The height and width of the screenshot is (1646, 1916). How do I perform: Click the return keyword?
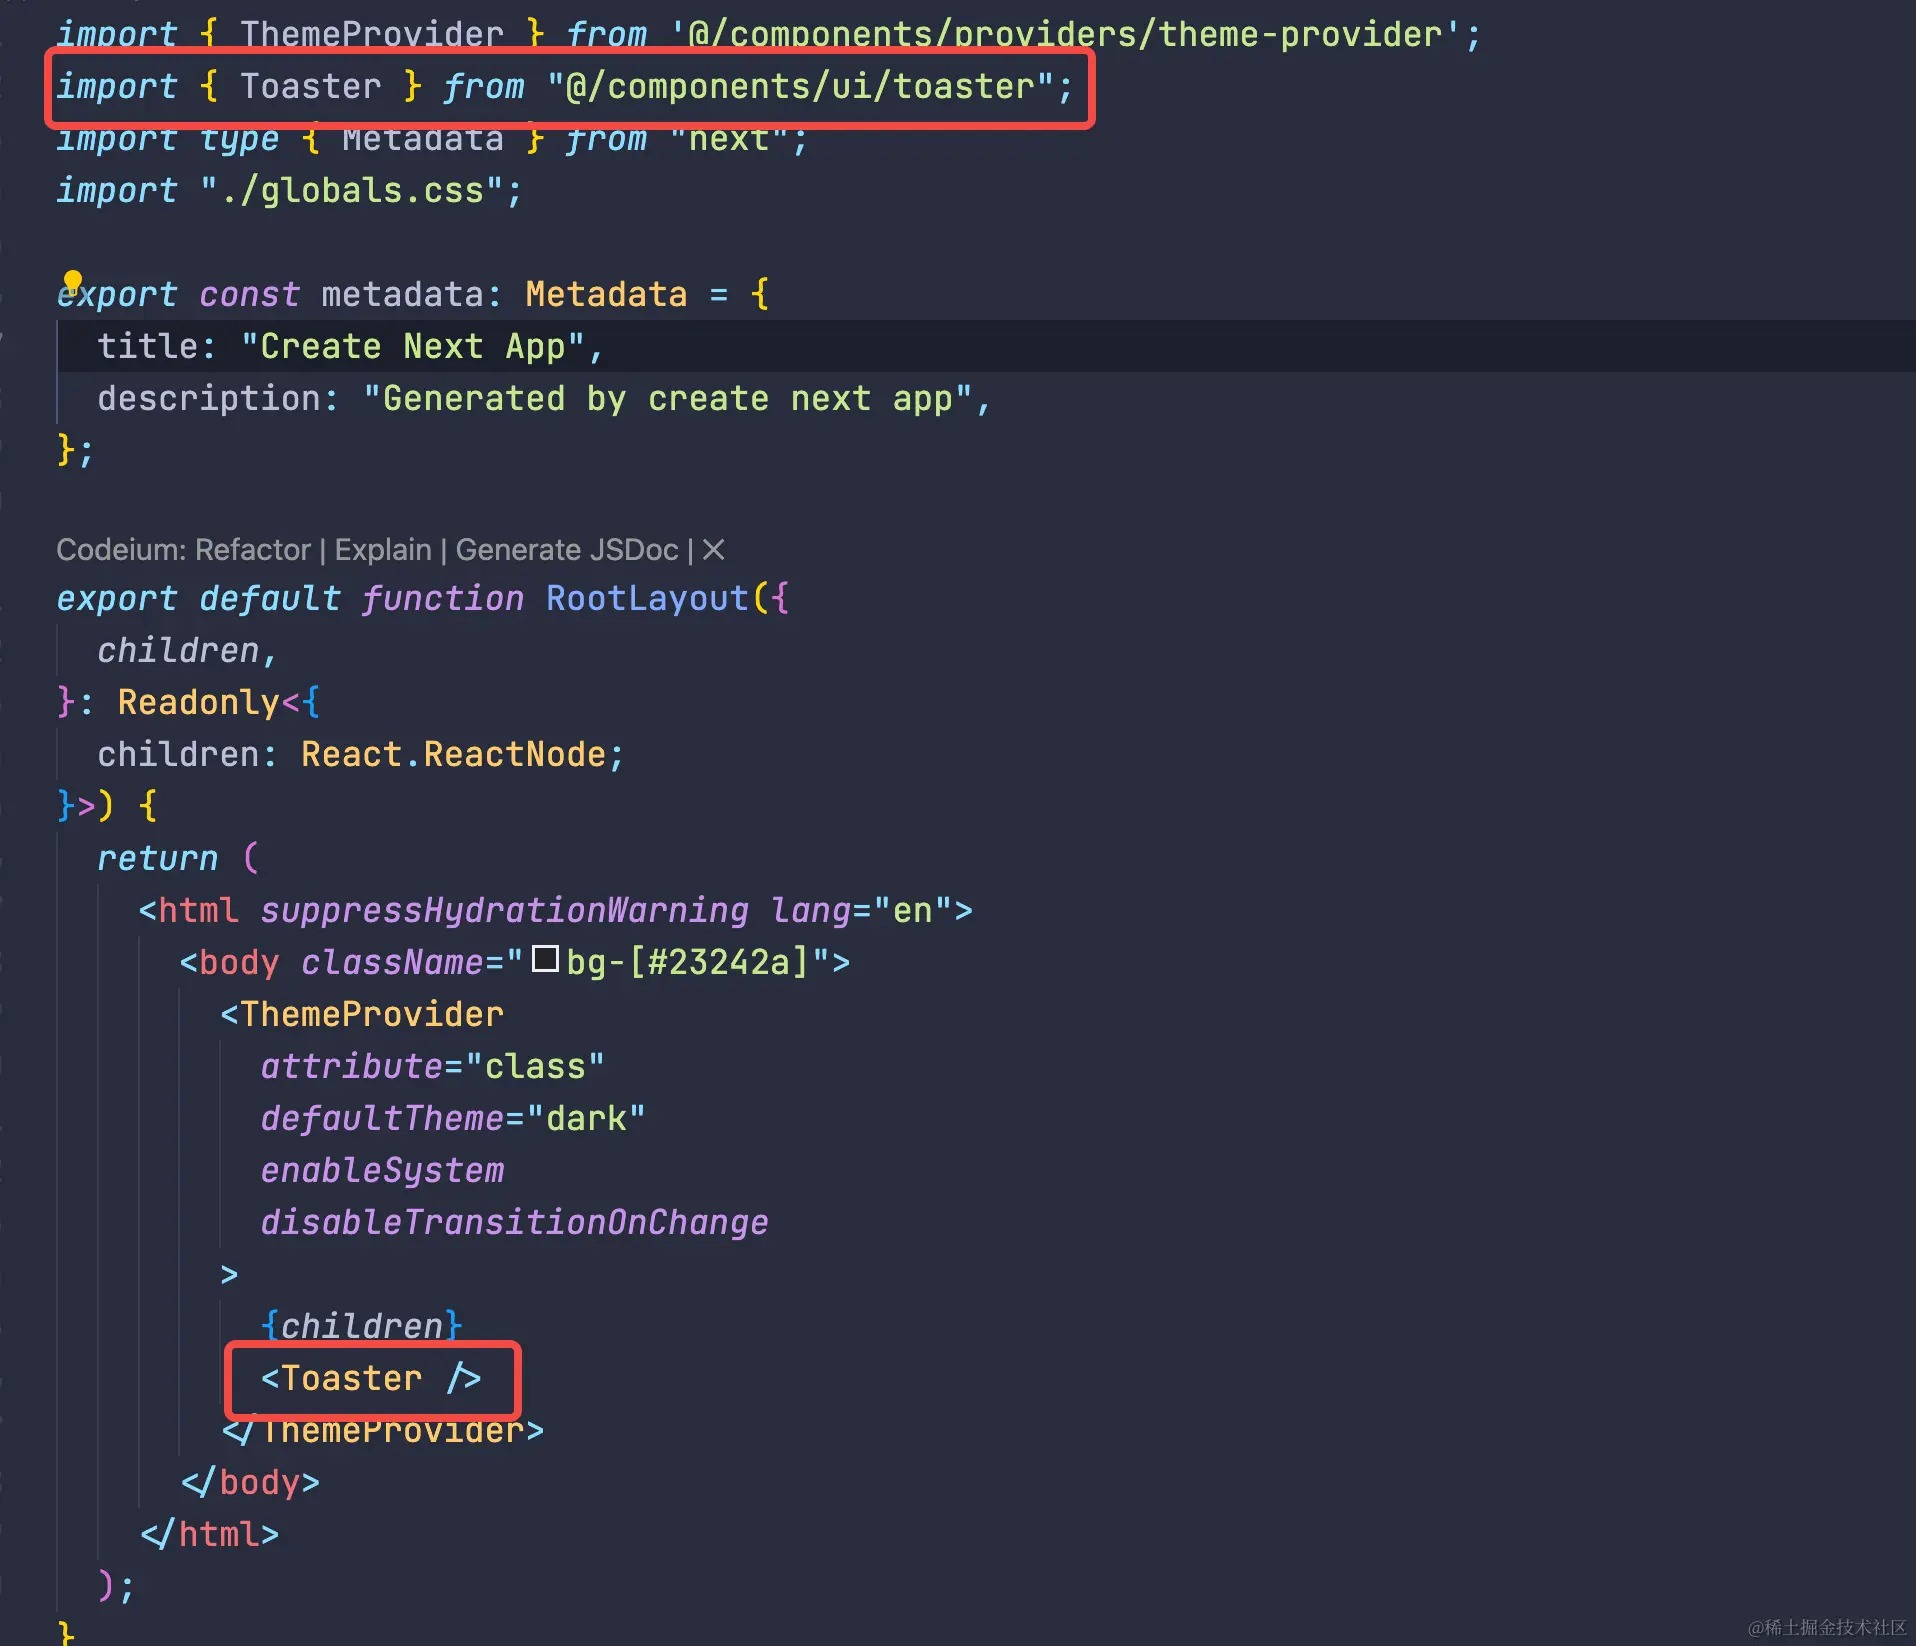click(157, 858)
